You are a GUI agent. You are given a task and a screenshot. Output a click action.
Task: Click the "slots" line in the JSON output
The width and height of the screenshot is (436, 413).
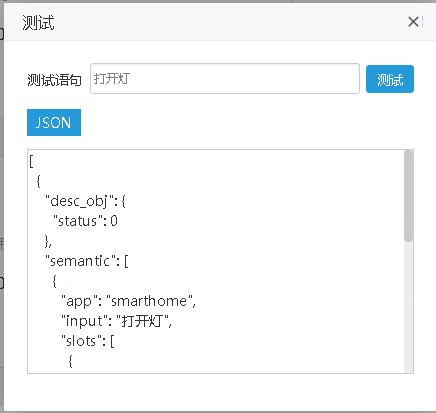[88, 341]
